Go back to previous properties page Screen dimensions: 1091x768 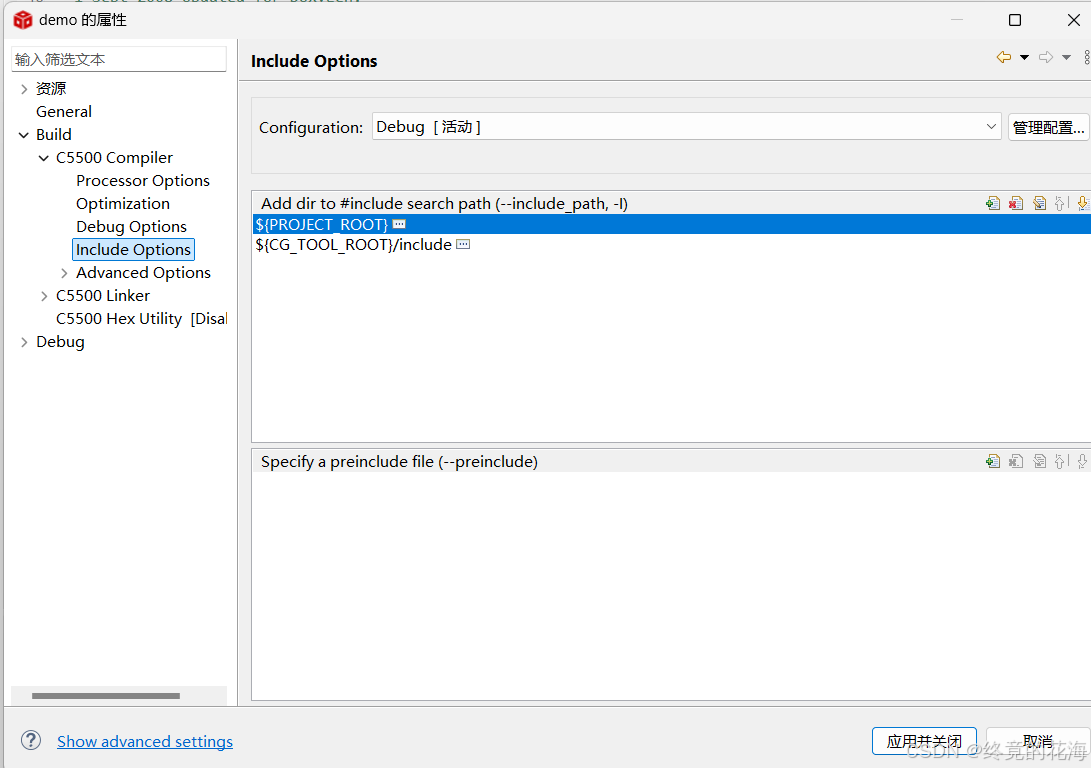[1003, 57]
